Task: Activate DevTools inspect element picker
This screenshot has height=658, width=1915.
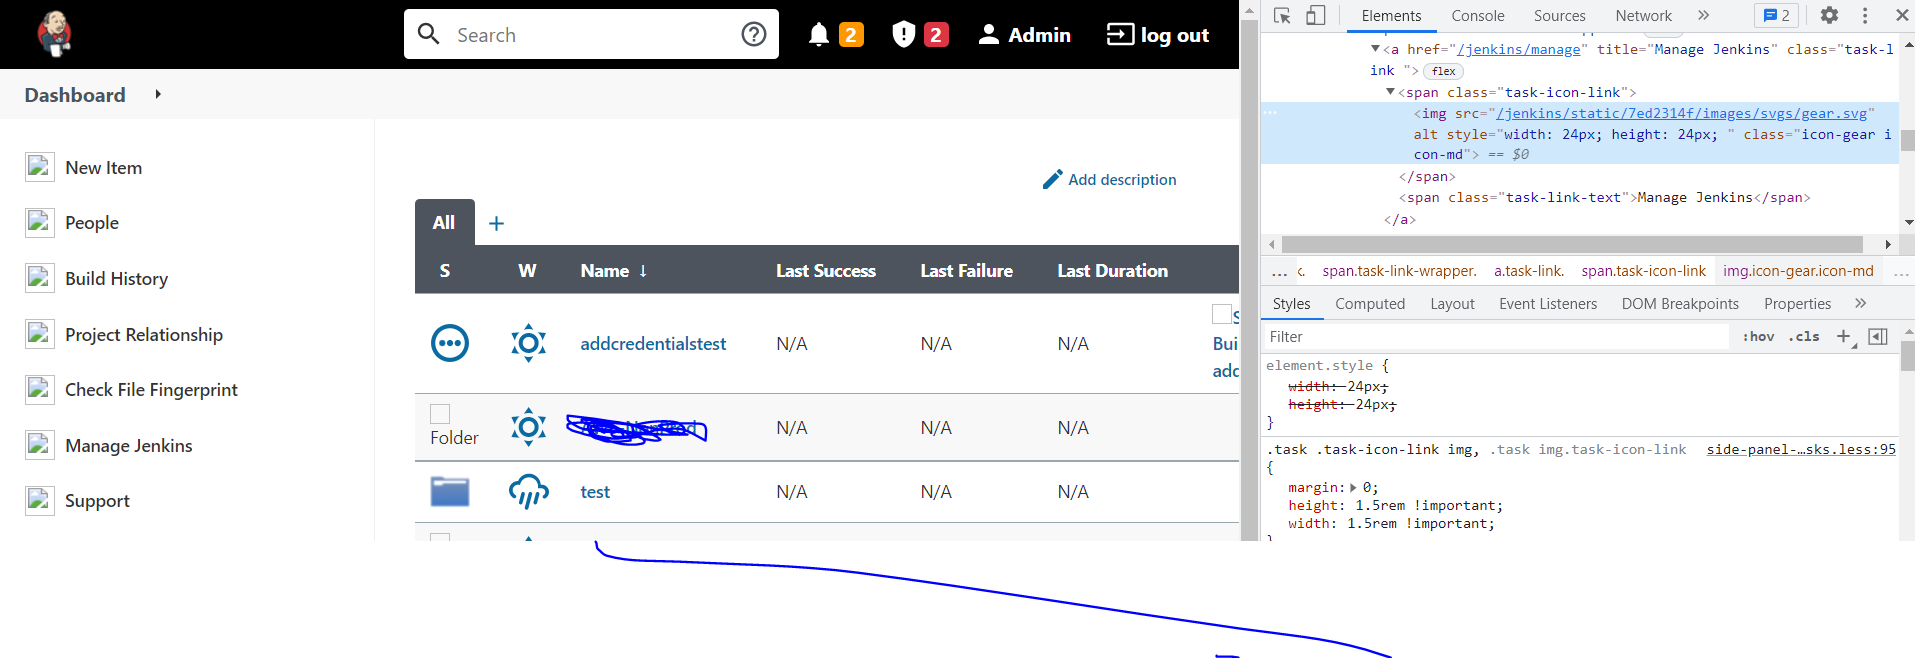Action: (x=1282, y=15)
